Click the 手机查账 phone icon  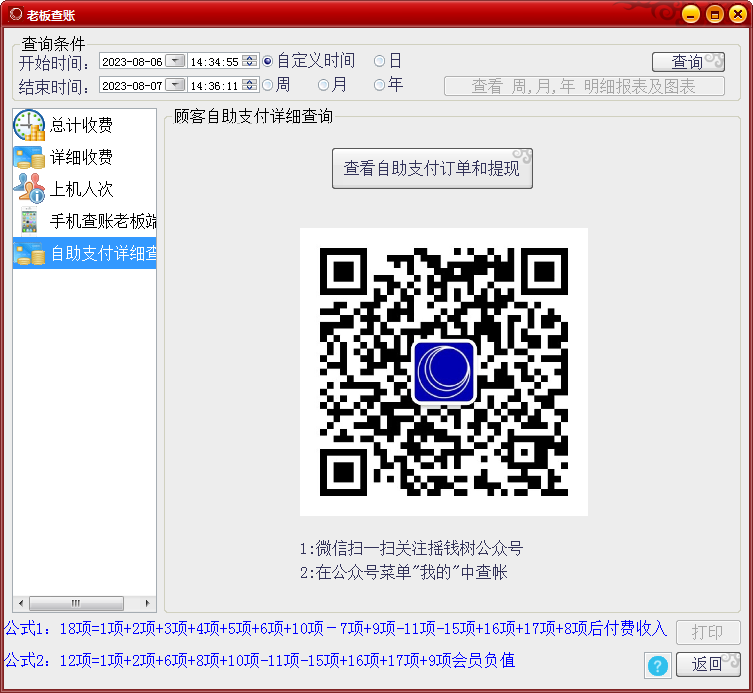(x=29, y=221)
